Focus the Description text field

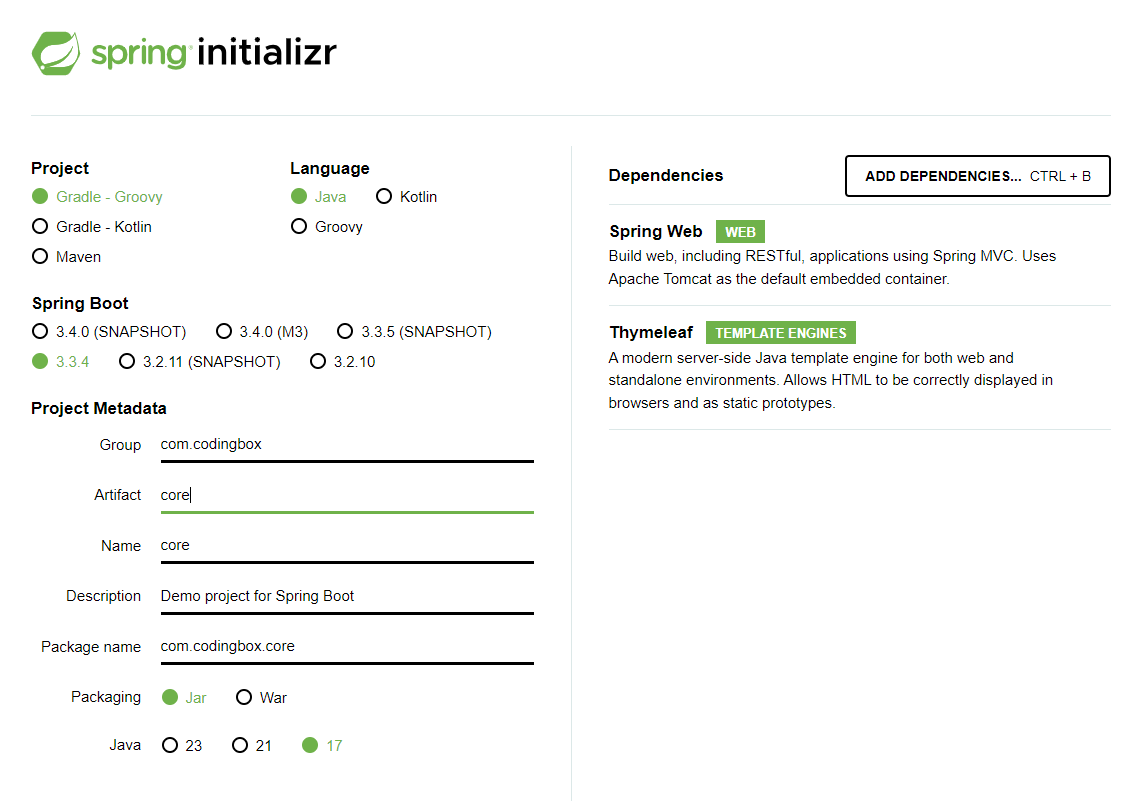pyautogui.click(x=347, y=596)
